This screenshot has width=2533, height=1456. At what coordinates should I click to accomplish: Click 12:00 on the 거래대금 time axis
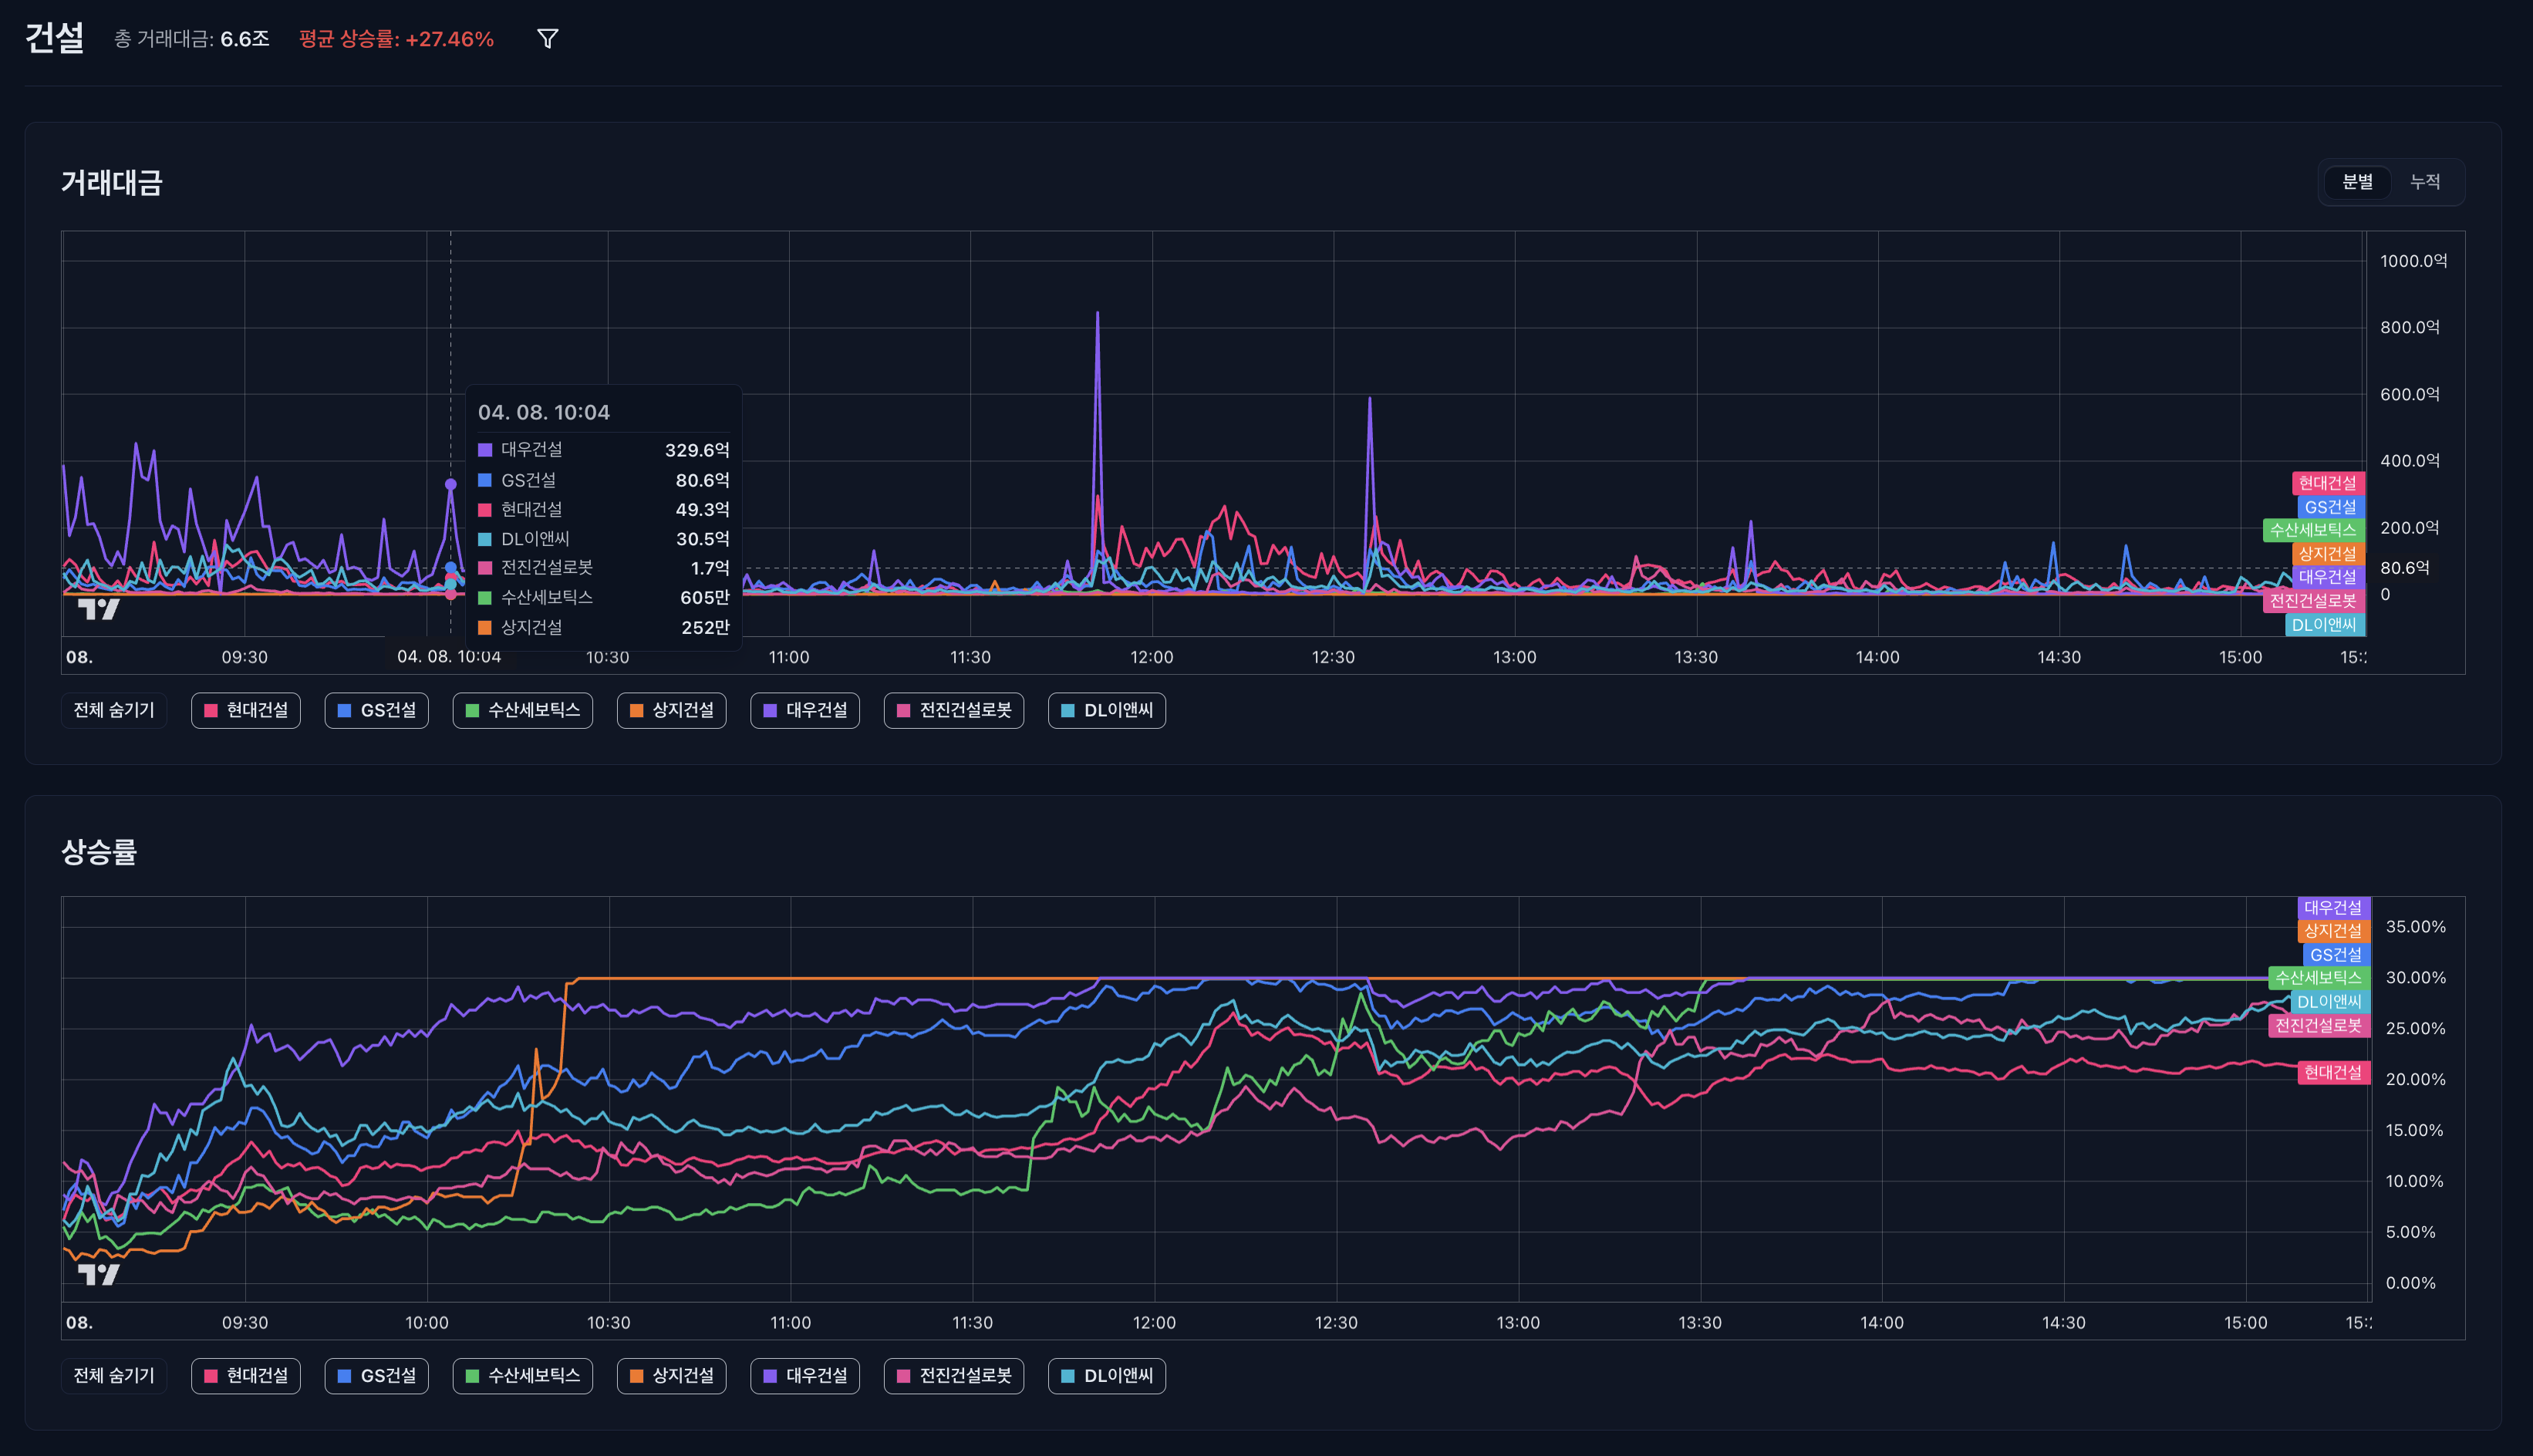coord(1152,657)
